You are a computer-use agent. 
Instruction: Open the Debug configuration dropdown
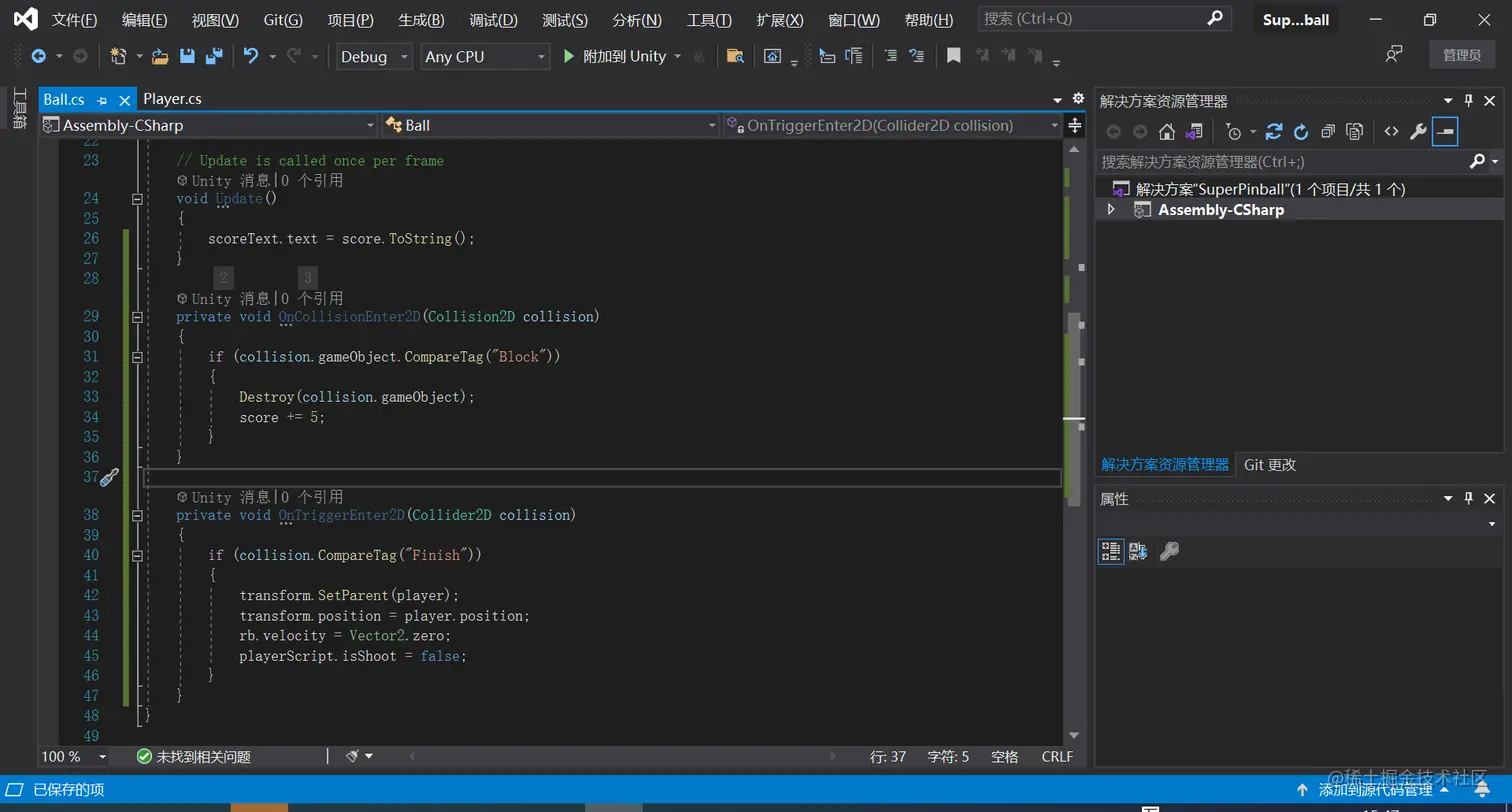tap(375, 57)
